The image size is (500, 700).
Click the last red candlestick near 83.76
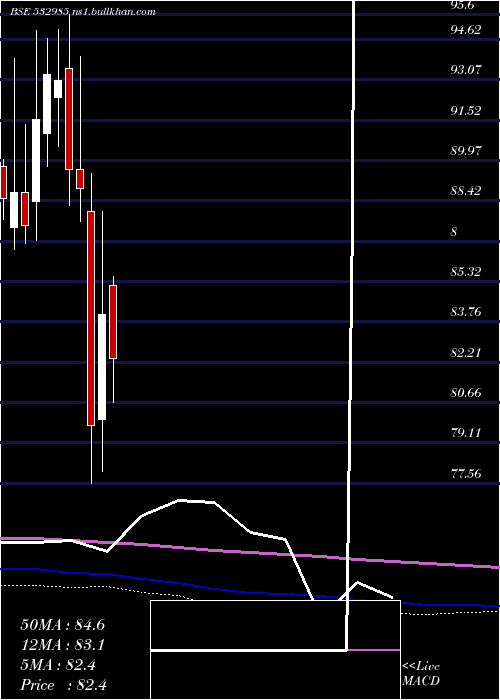[x=113, y=322]
